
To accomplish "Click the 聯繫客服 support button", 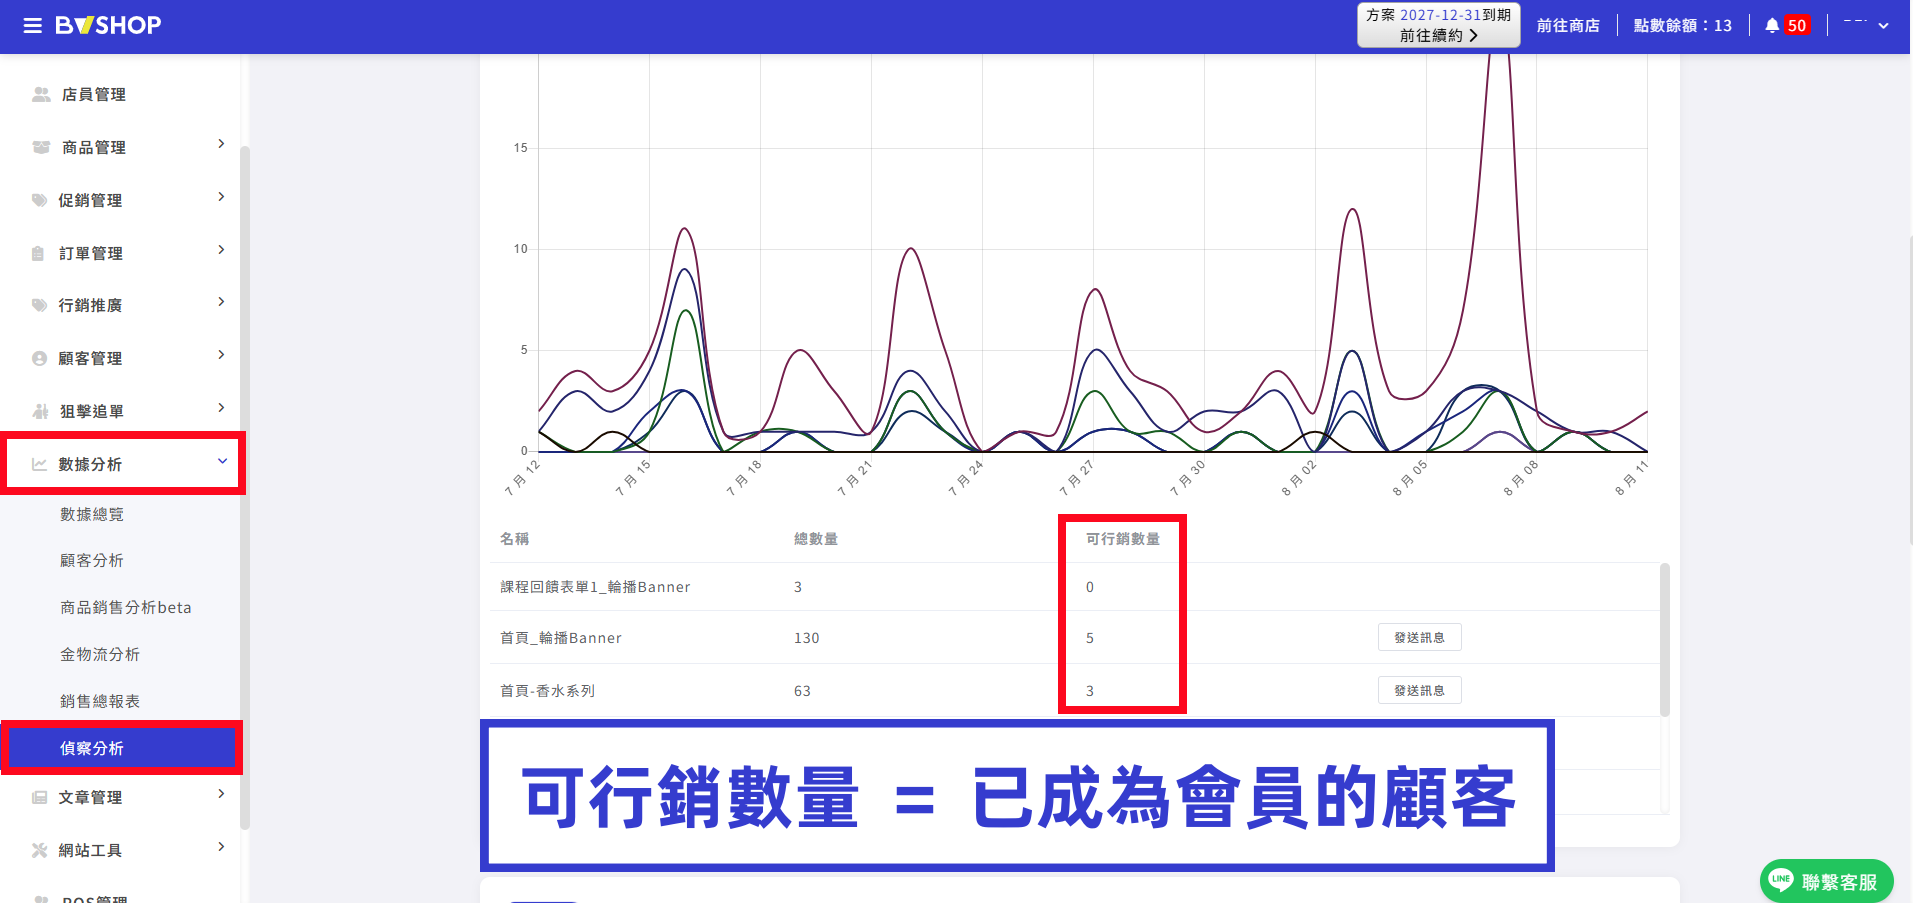I will pyautogui.click(x=1826, y=881).
